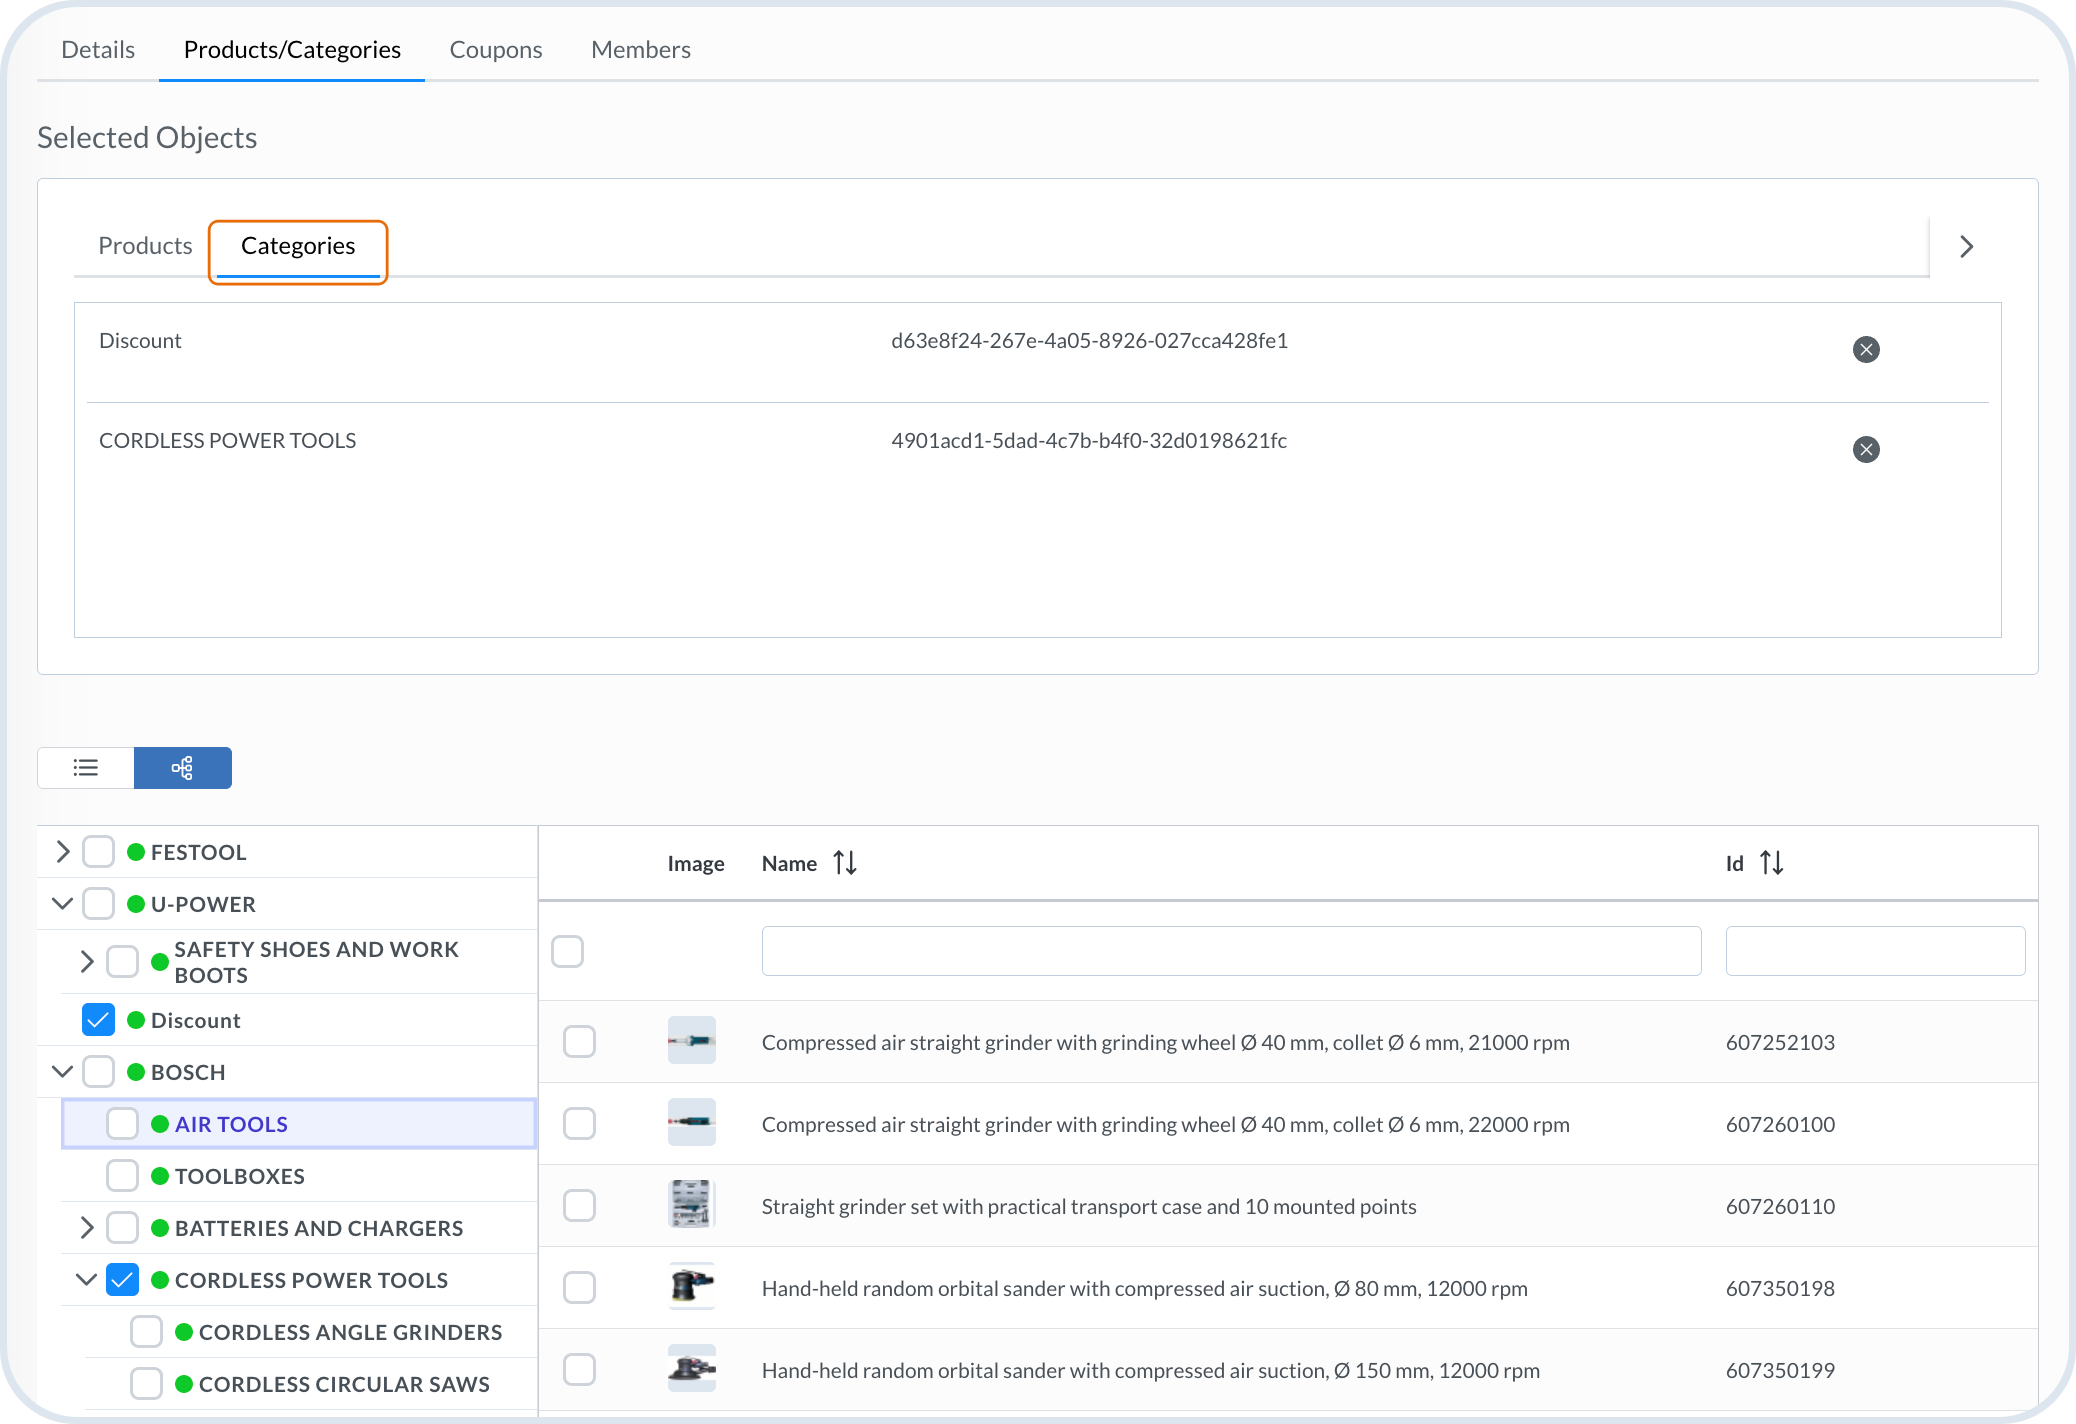Remove the Discount category from selected objects

[1865, 349]
